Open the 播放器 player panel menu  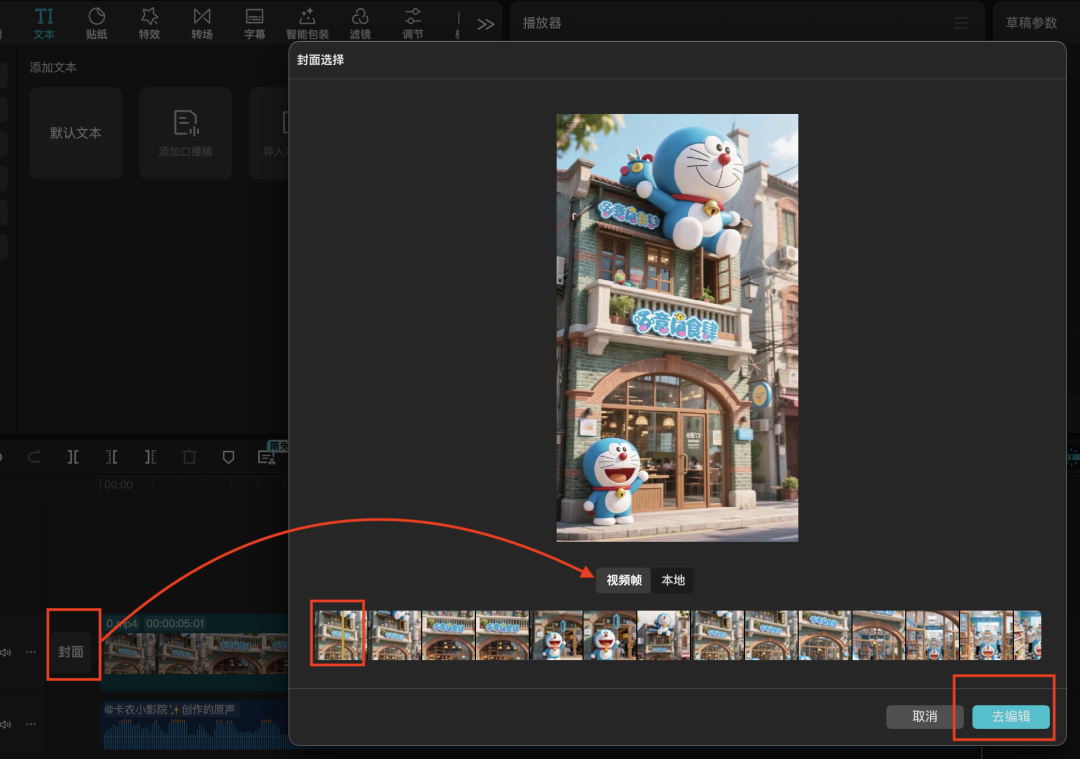point(960,23)
